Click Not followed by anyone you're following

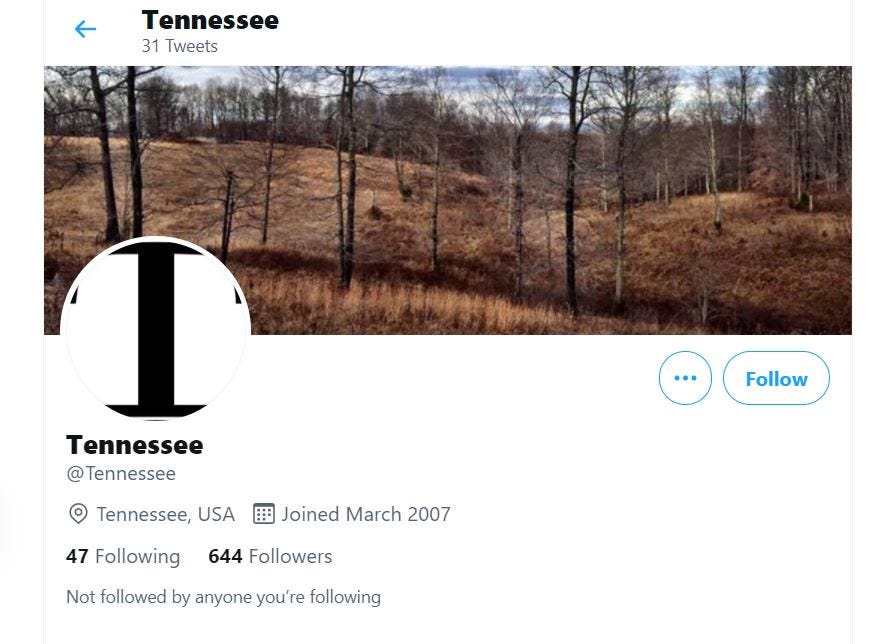pos(223,597)
